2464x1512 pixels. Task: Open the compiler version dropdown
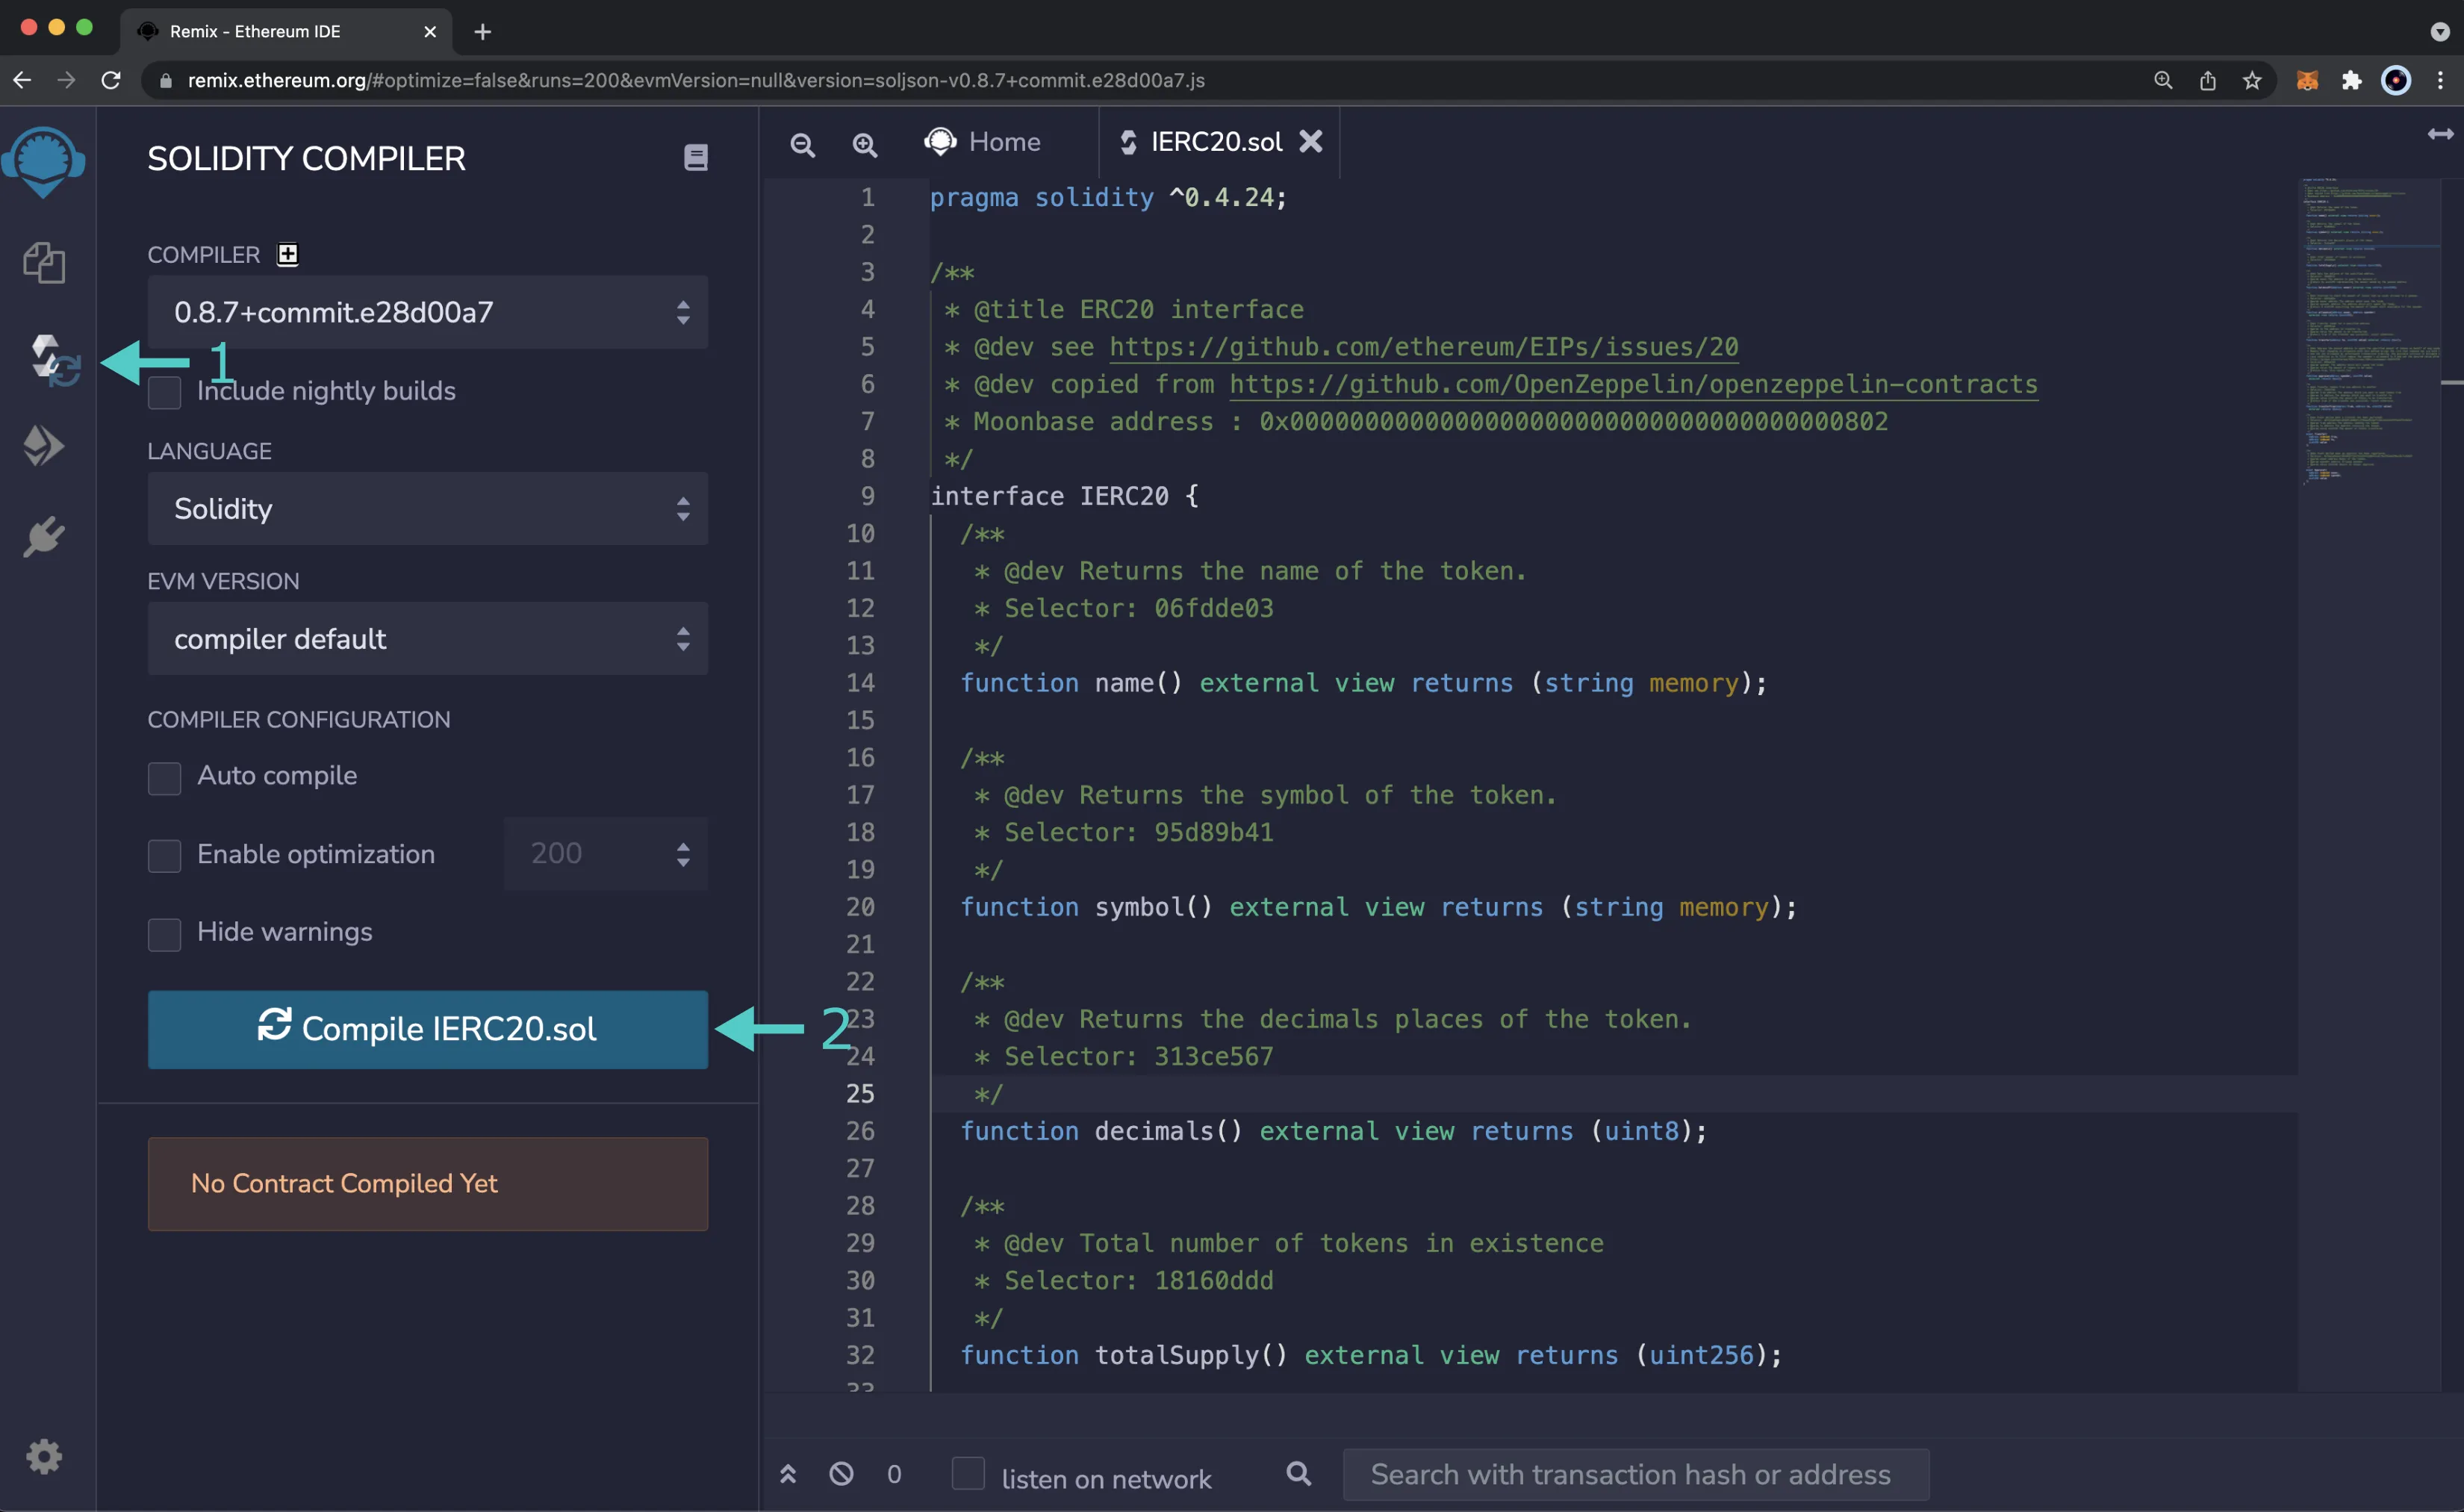pos(428,312)
